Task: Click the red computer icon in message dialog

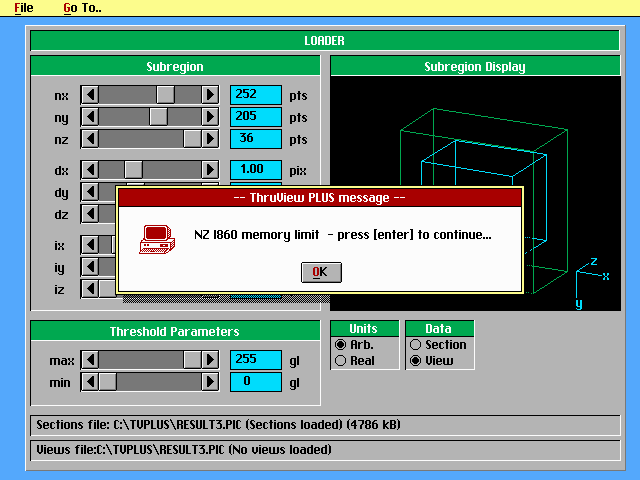Action: pos(157,239)
